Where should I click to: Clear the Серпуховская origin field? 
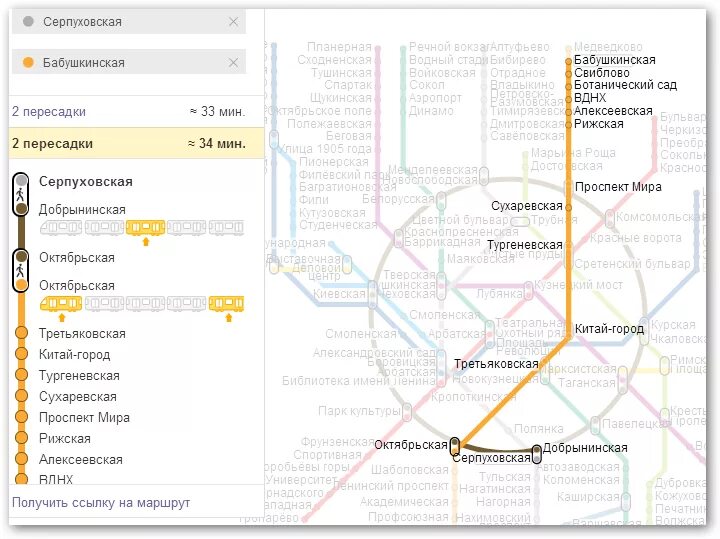[x=233, y=22]
